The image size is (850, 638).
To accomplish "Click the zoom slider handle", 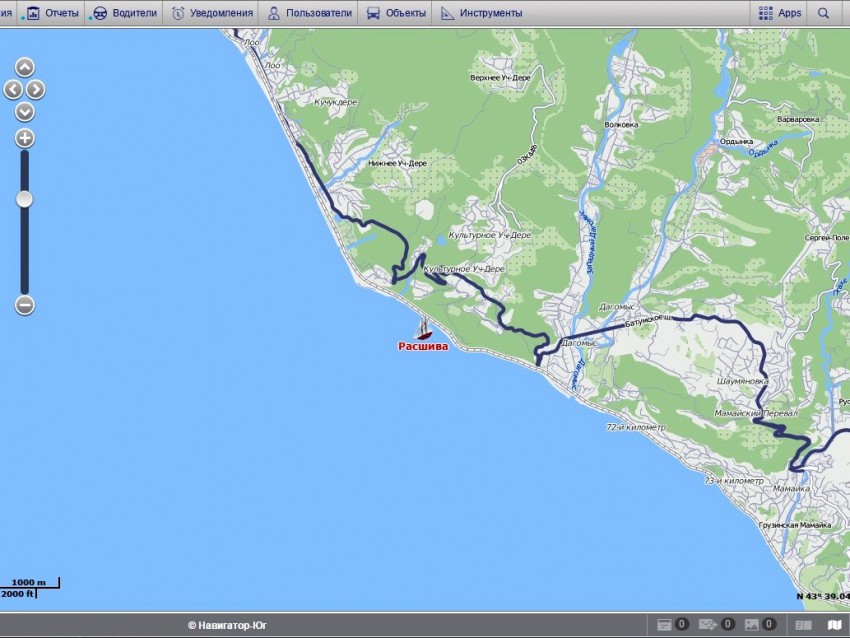I will (x=25, y=199).
